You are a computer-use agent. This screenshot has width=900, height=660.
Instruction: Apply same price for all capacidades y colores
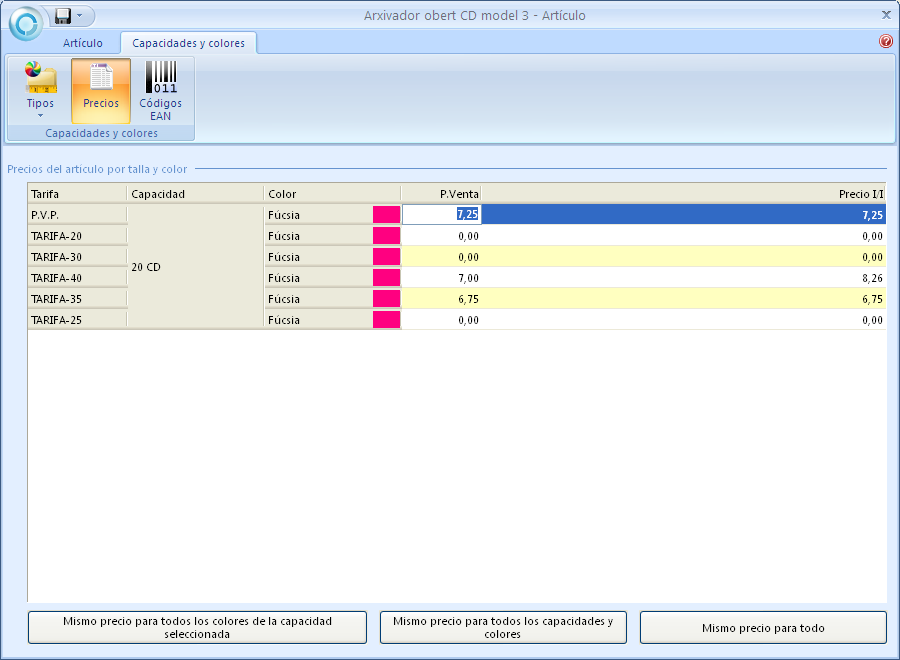point(503,627)
